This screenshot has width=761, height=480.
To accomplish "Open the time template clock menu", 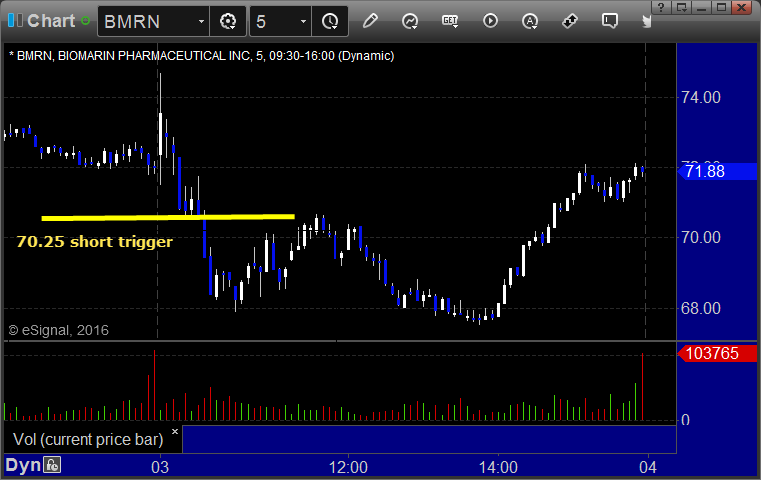I will coord(330,21).
